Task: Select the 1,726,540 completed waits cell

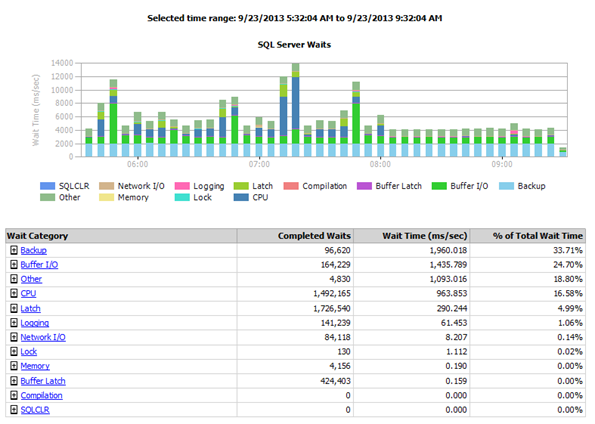Action: [296, 308]
